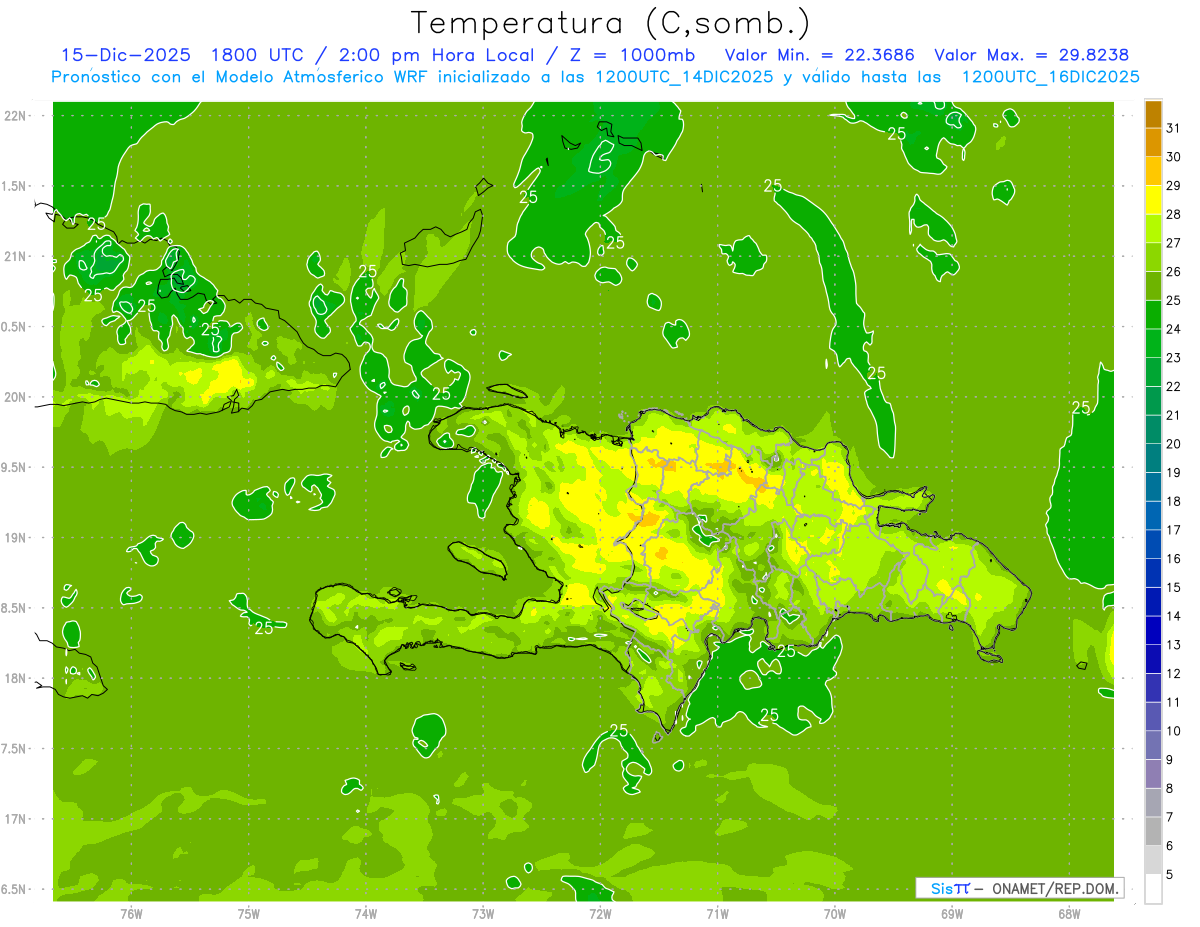The width and height of the screenshot is (1200, 927).
Task: Select the date '15-Dic-2025' in the header
Action: [x=126, y=55]
